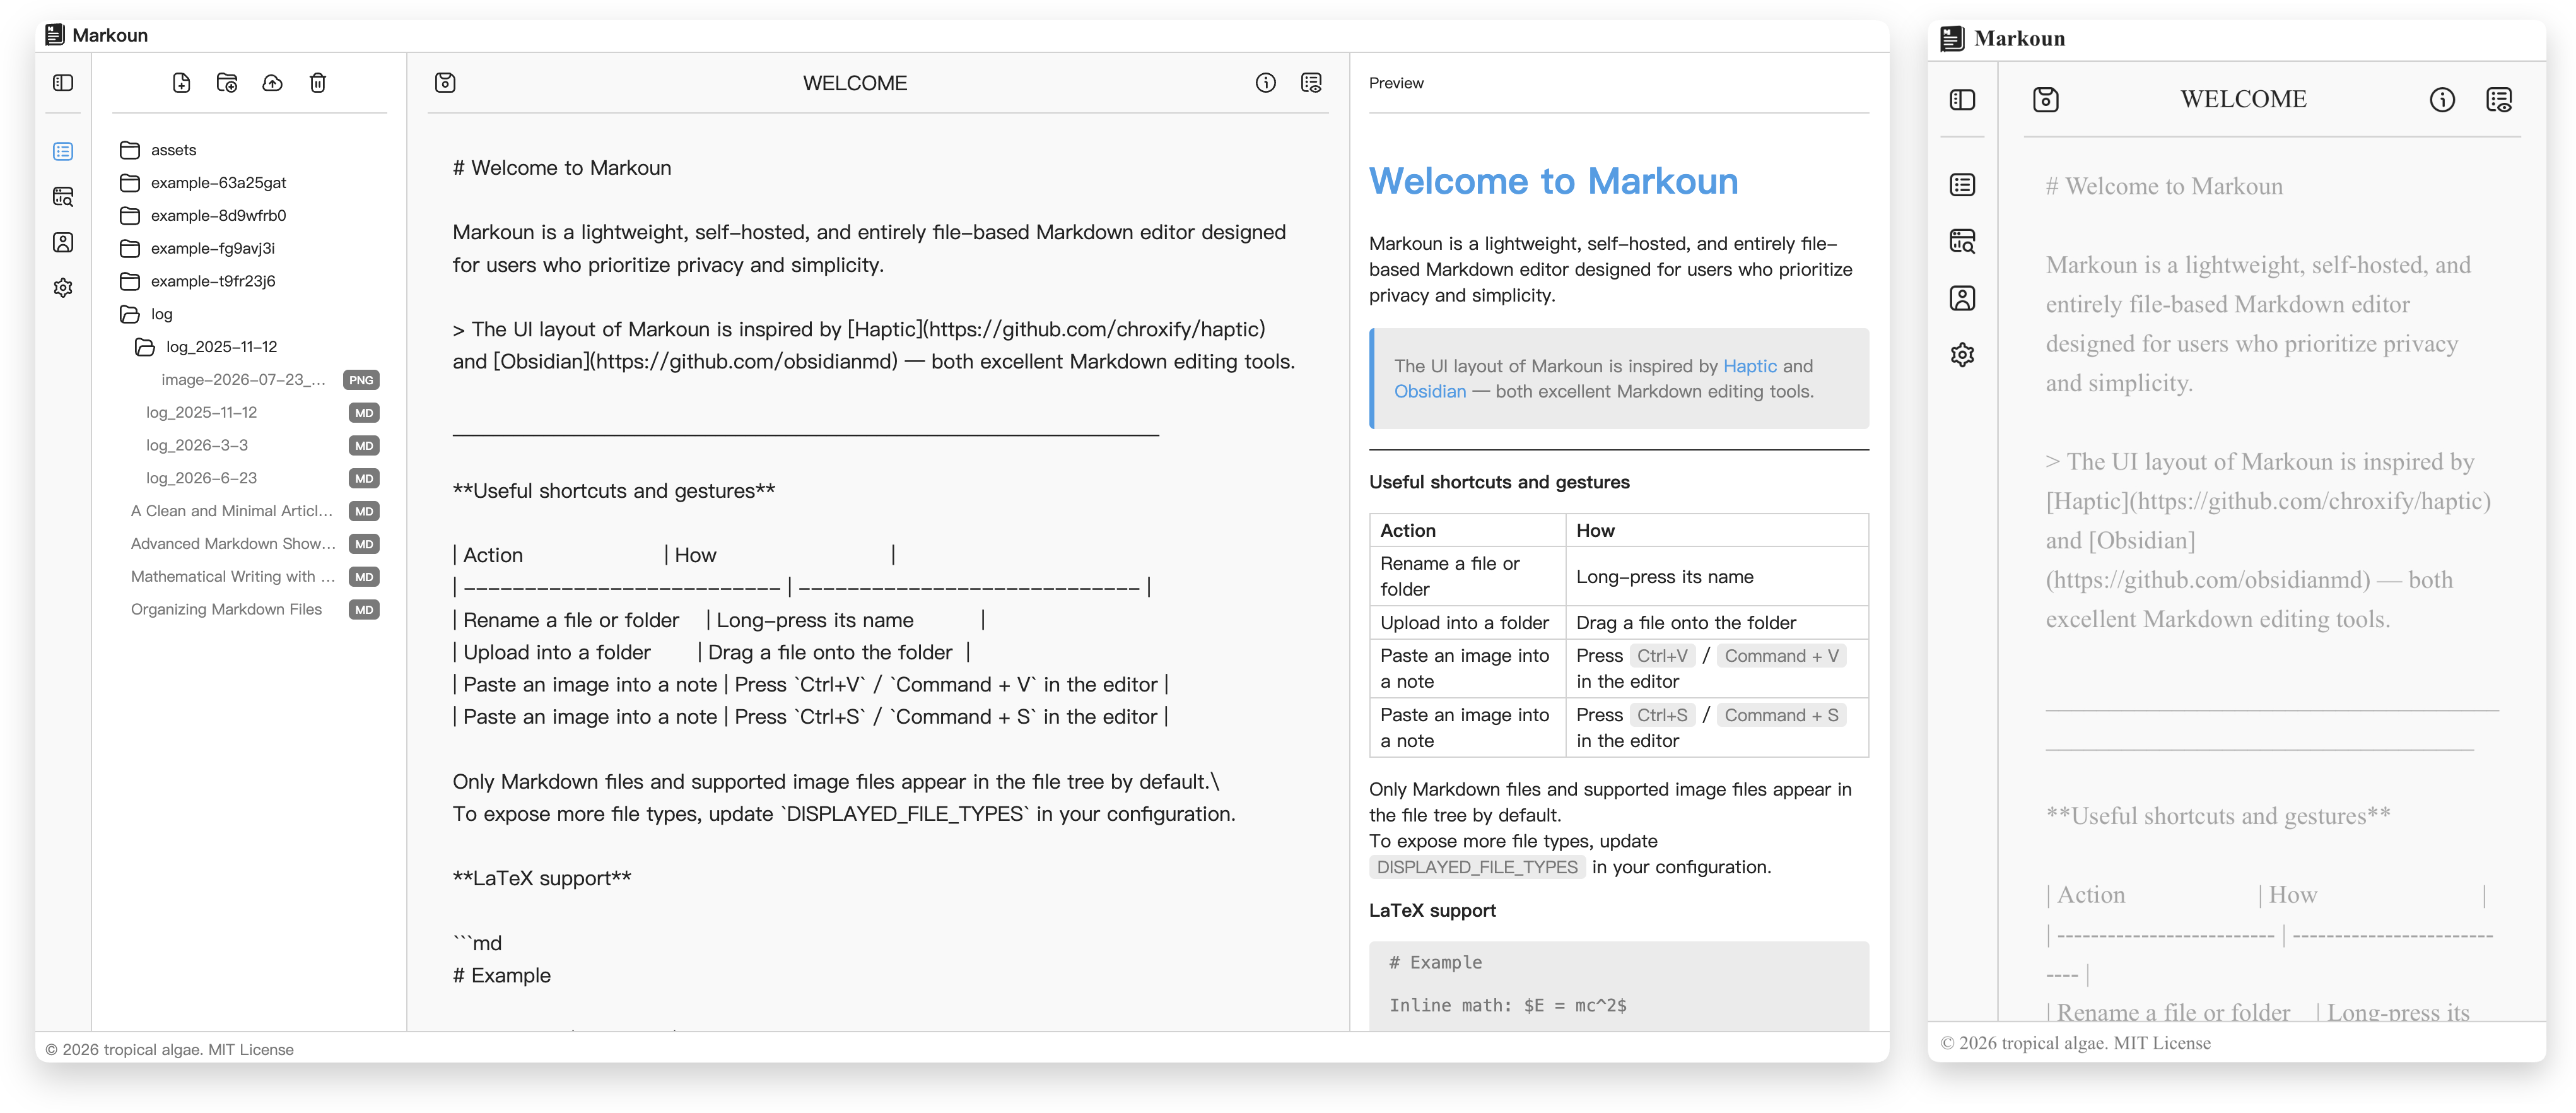The width and height of the screenshot is (2576, 1113).
Task: Open settings gear in left window sidebar
Action: (63, 288)
